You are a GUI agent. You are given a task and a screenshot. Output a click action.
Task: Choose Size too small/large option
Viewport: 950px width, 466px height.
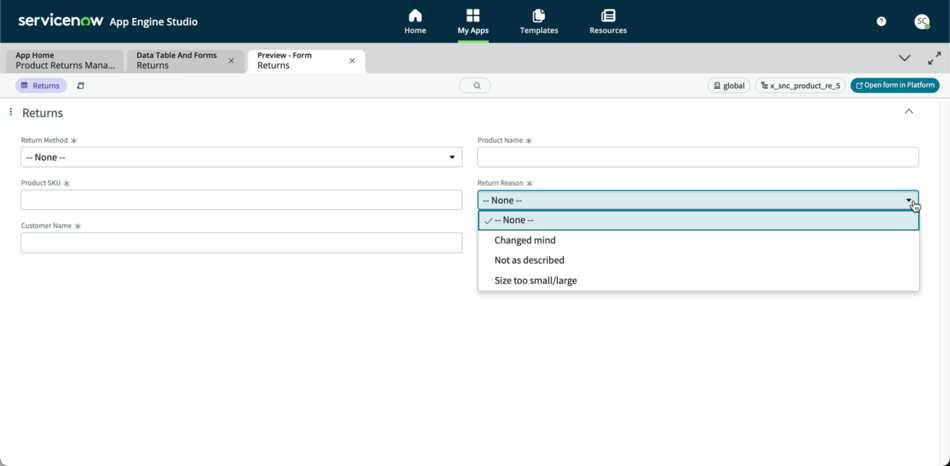coord(698,281)
